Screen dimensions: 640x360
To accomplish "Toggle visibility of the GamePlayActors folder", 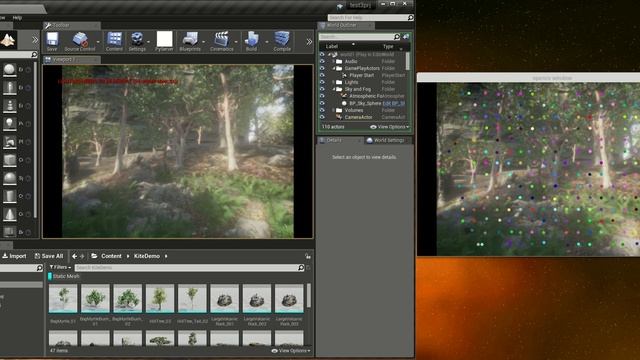I will (322, 68).
